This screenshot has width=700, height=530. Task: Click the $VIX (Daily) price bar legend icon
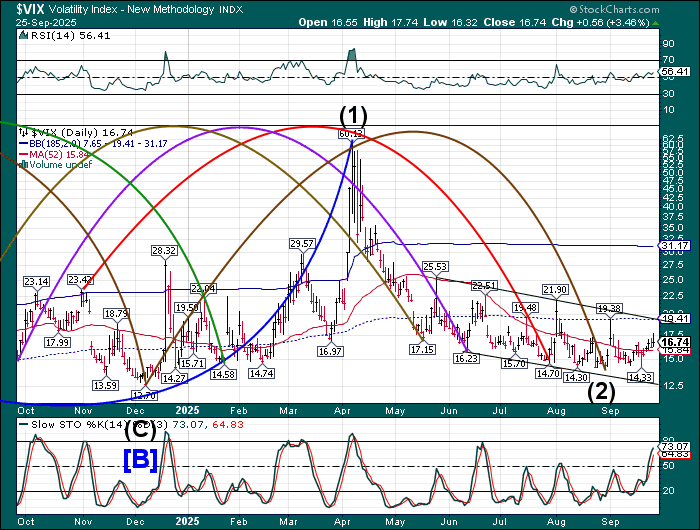click(21, 132)
